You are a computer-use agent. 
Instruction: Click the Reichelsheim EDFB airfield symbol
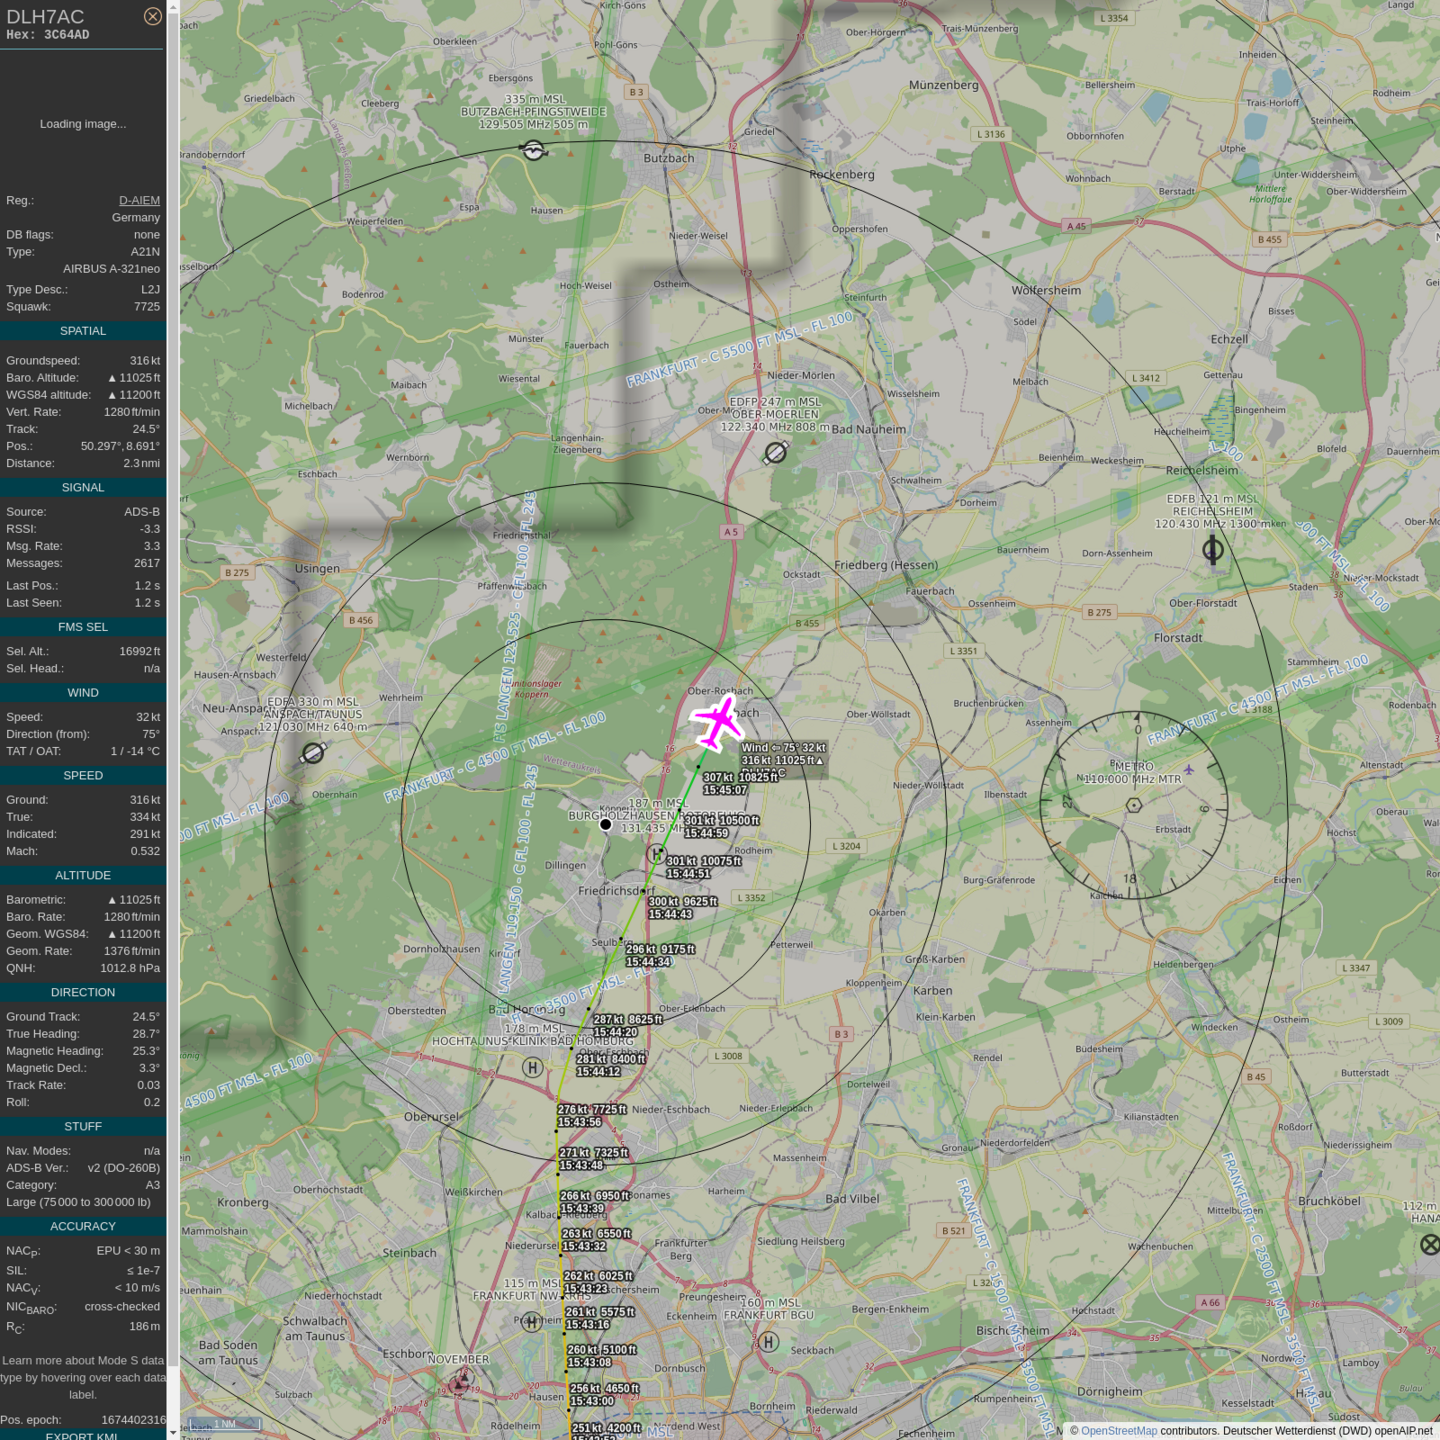1213,549
